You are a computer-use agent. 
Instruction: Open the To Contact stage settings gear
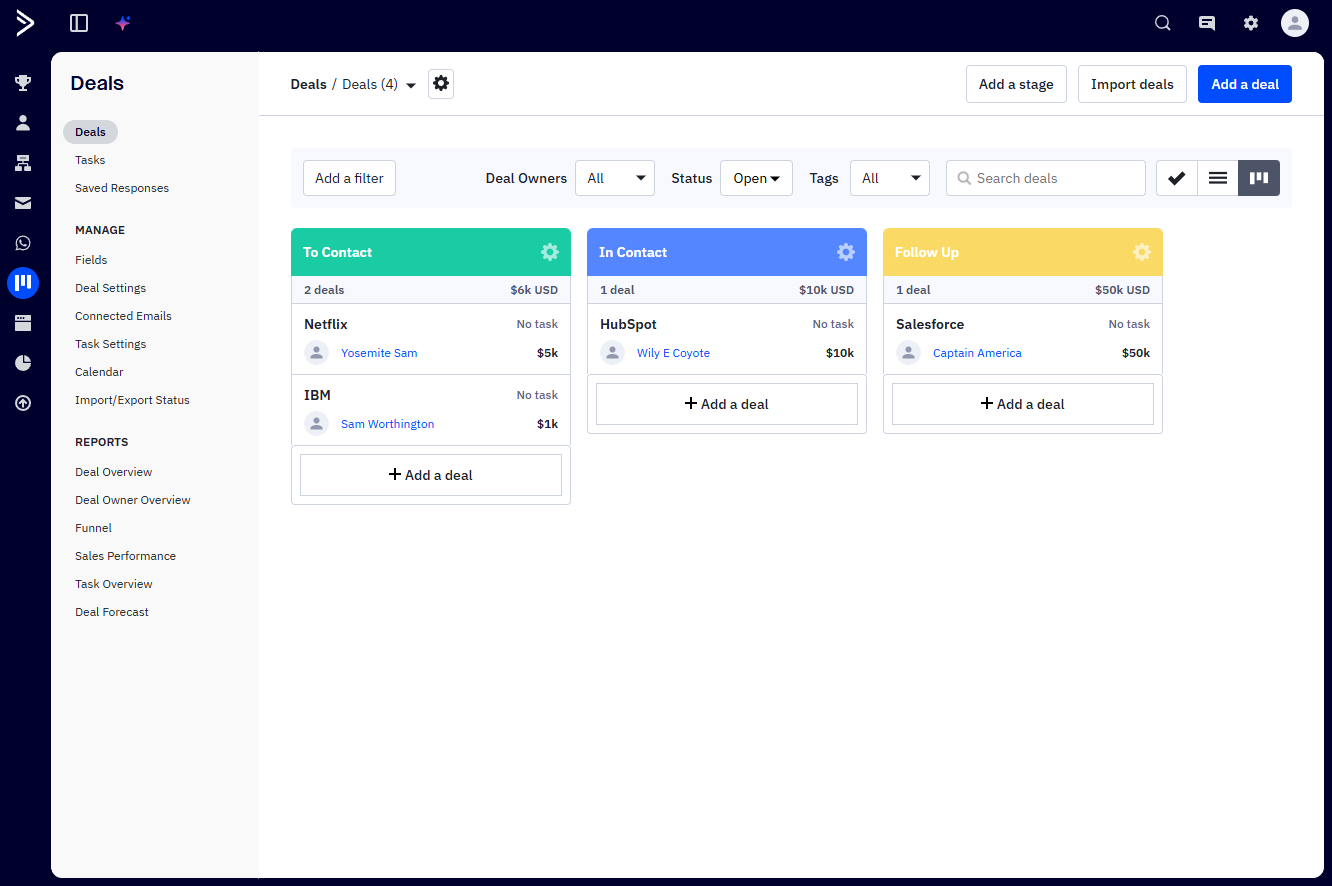tap(549, 252)
